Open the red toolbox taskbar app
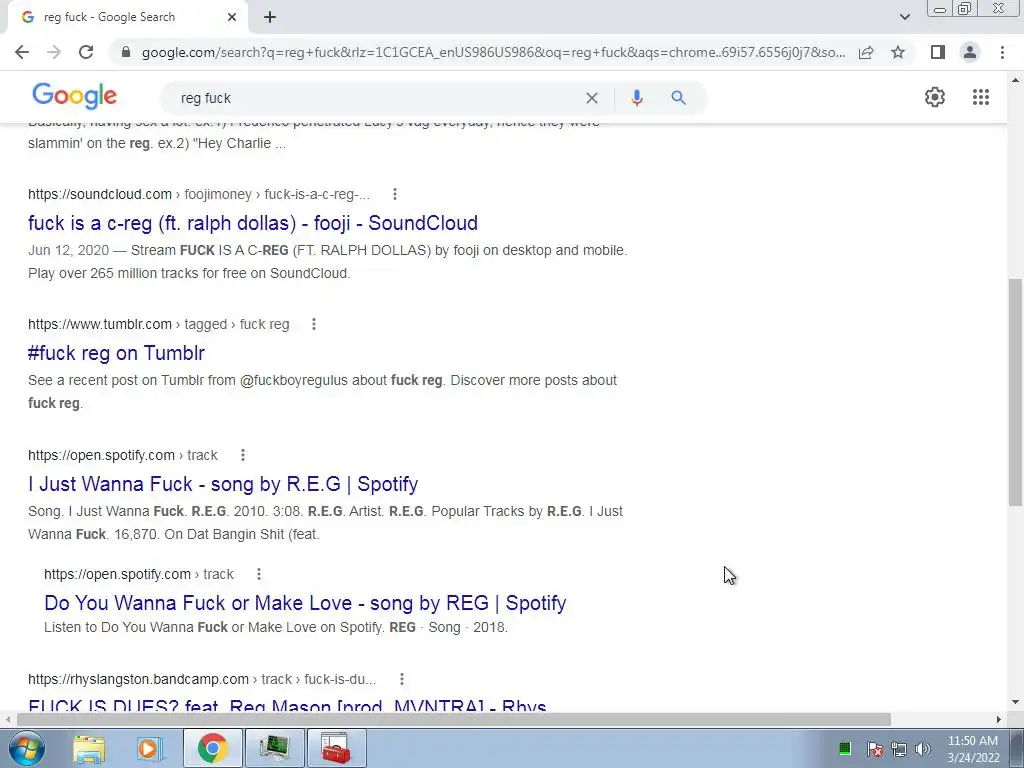Viewport: 1024px width, 768px height. pos(337,748)
